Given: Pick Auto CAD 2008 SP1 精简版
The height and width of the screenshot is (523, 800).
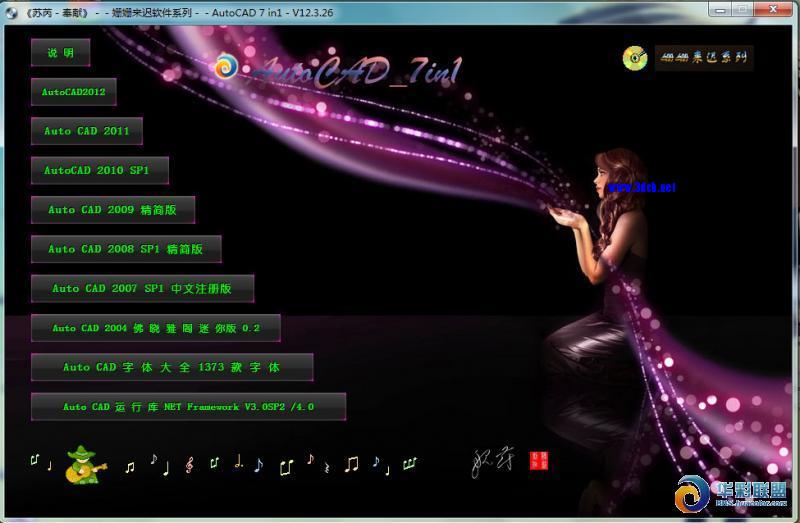Looking at the screenshot, I should pyautogui.click(x=126, y=249).
